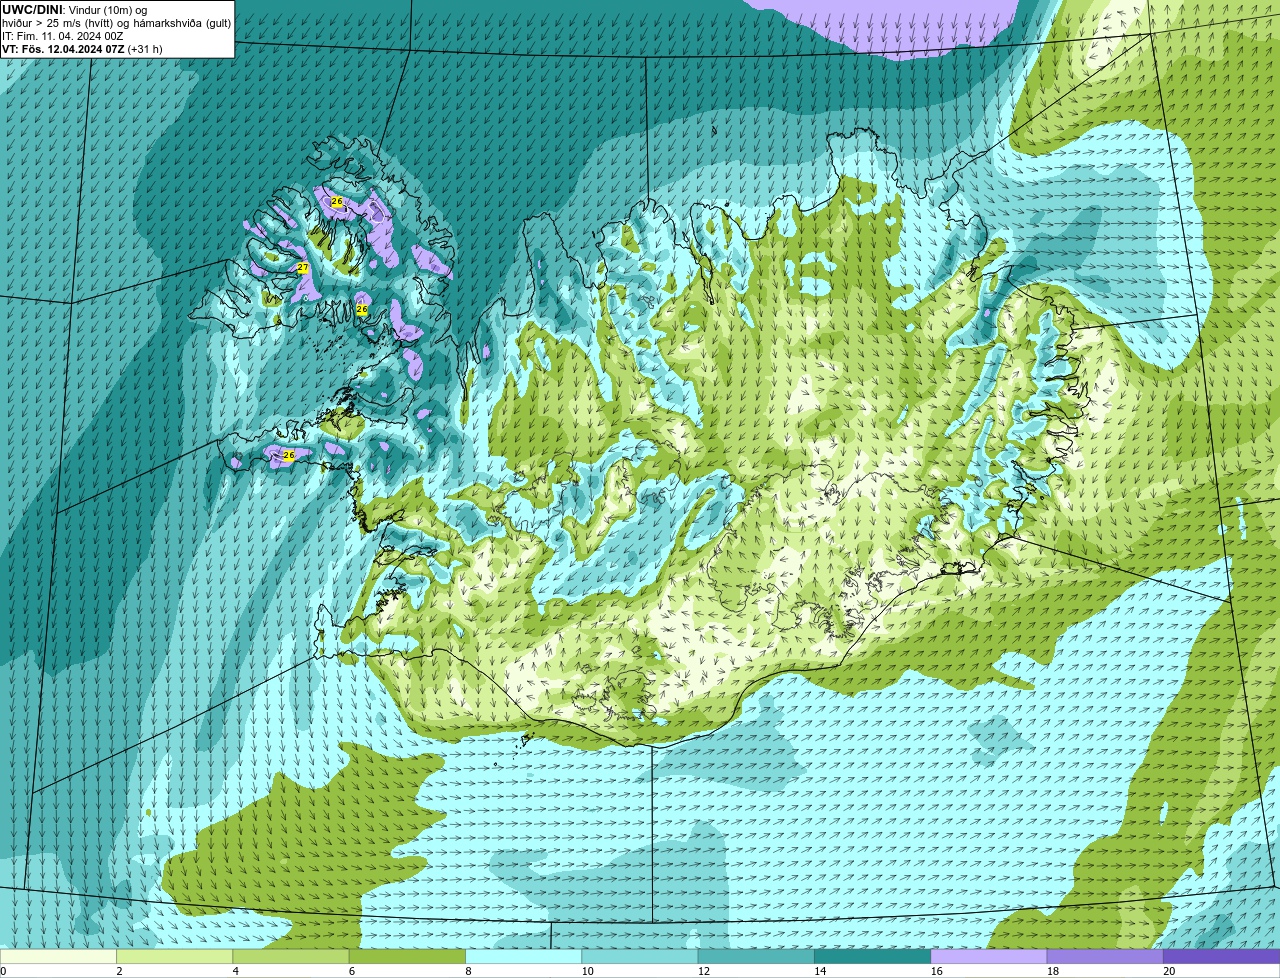Click the yellow "27" gust label in Westfjords
The height and width of the screenshot is (978, 1280).
[x=303, y=268]
